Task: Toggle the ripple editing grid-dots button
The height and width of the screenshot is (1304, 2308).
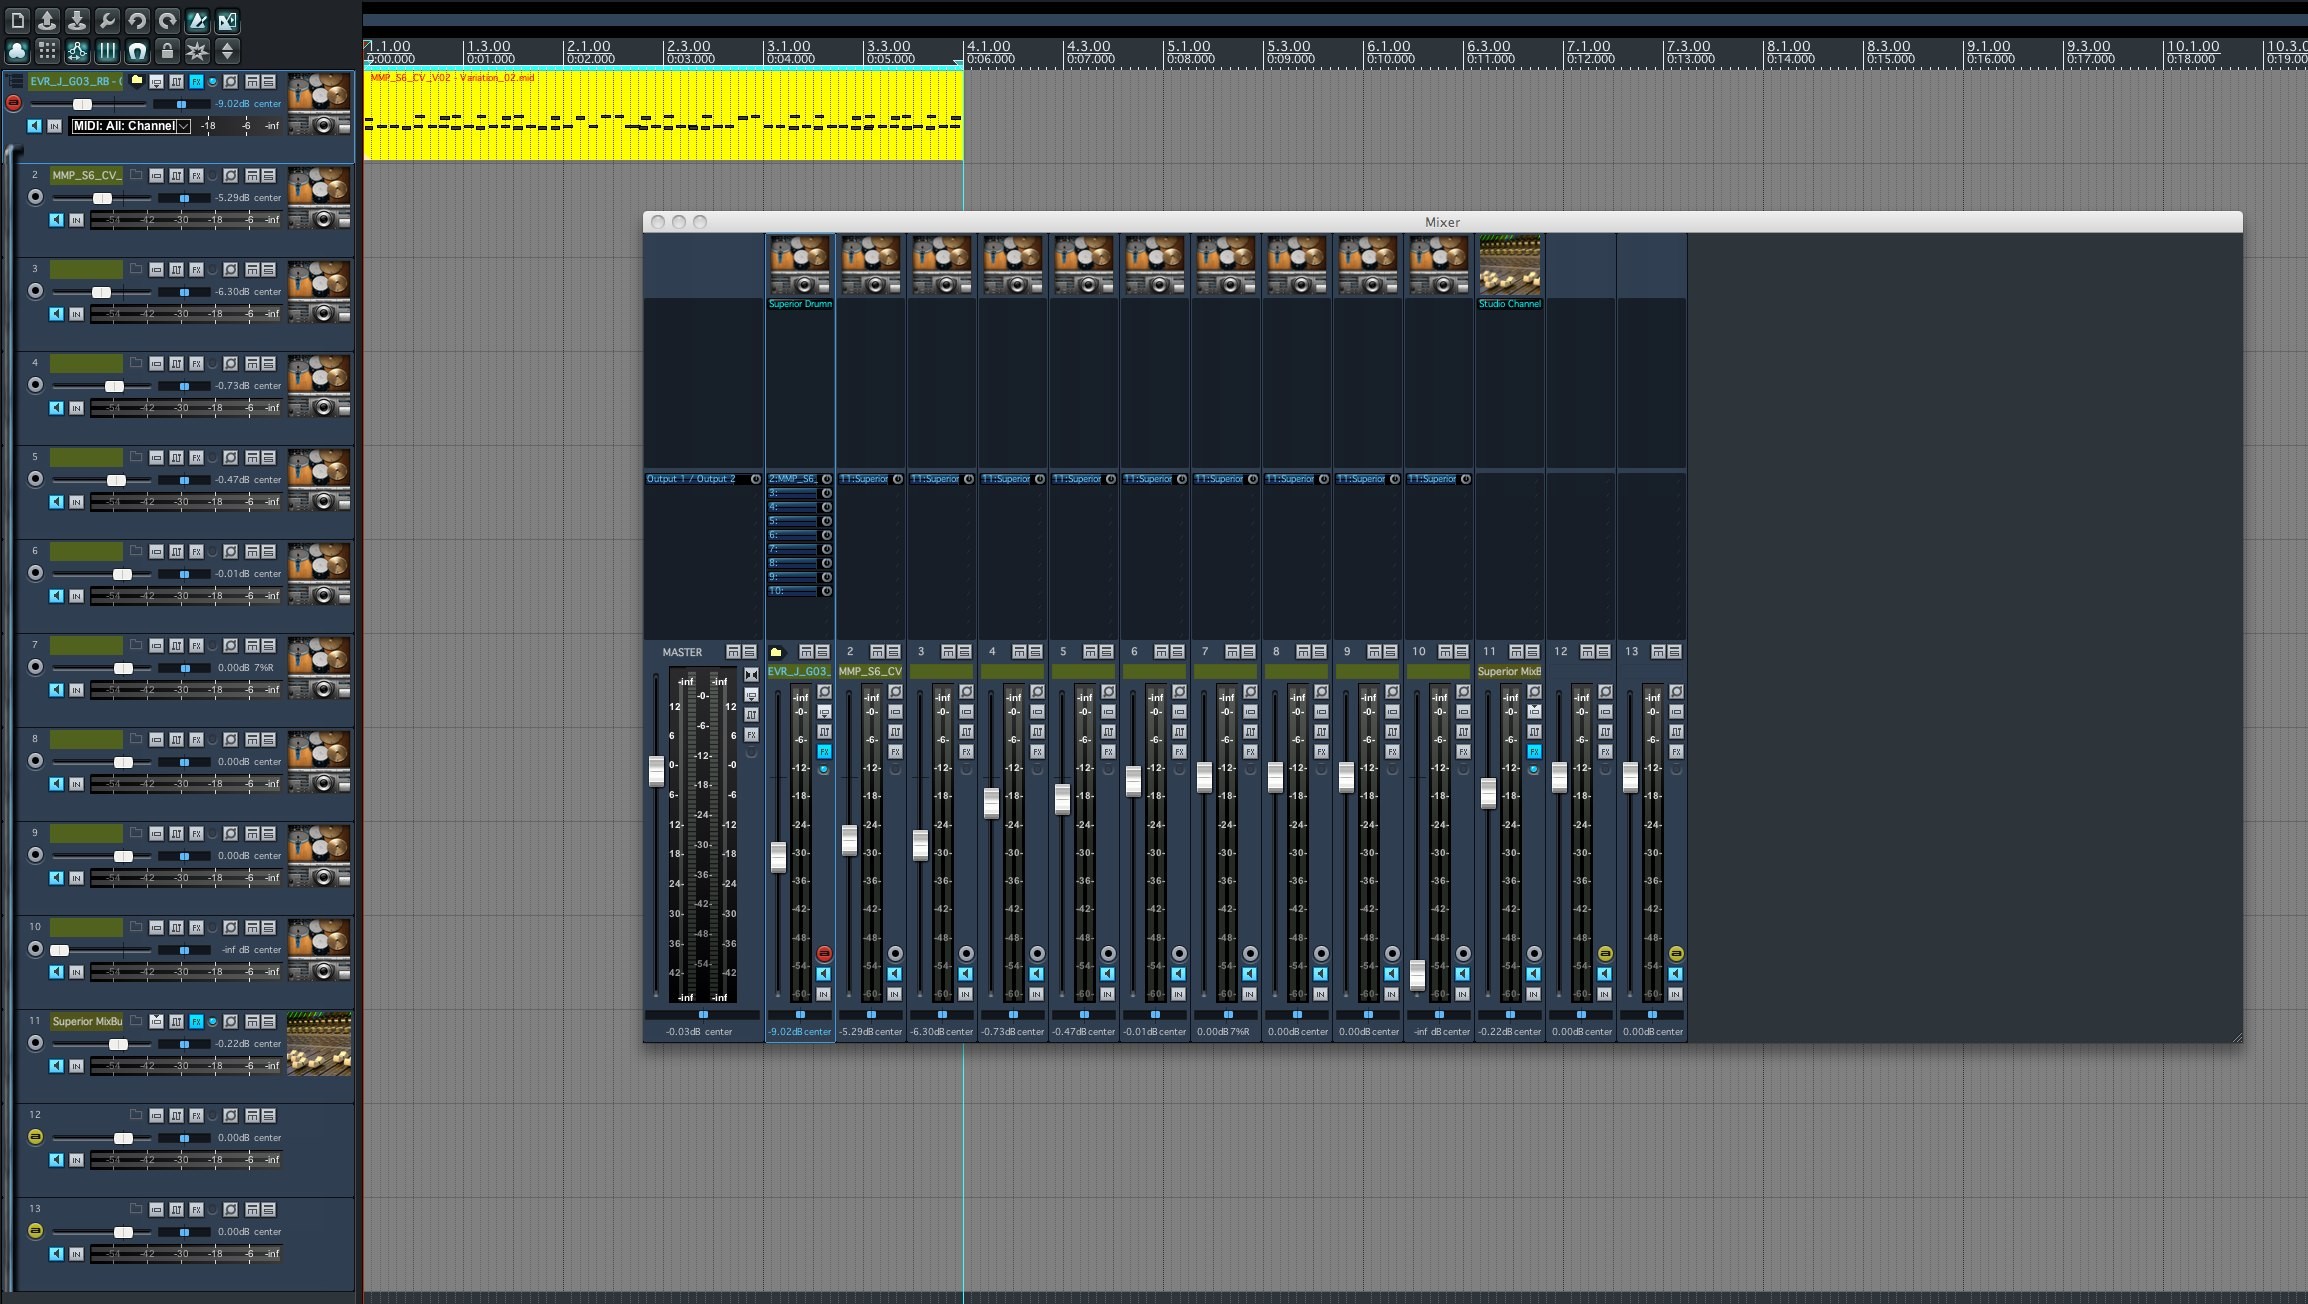Action: point(47,50)
